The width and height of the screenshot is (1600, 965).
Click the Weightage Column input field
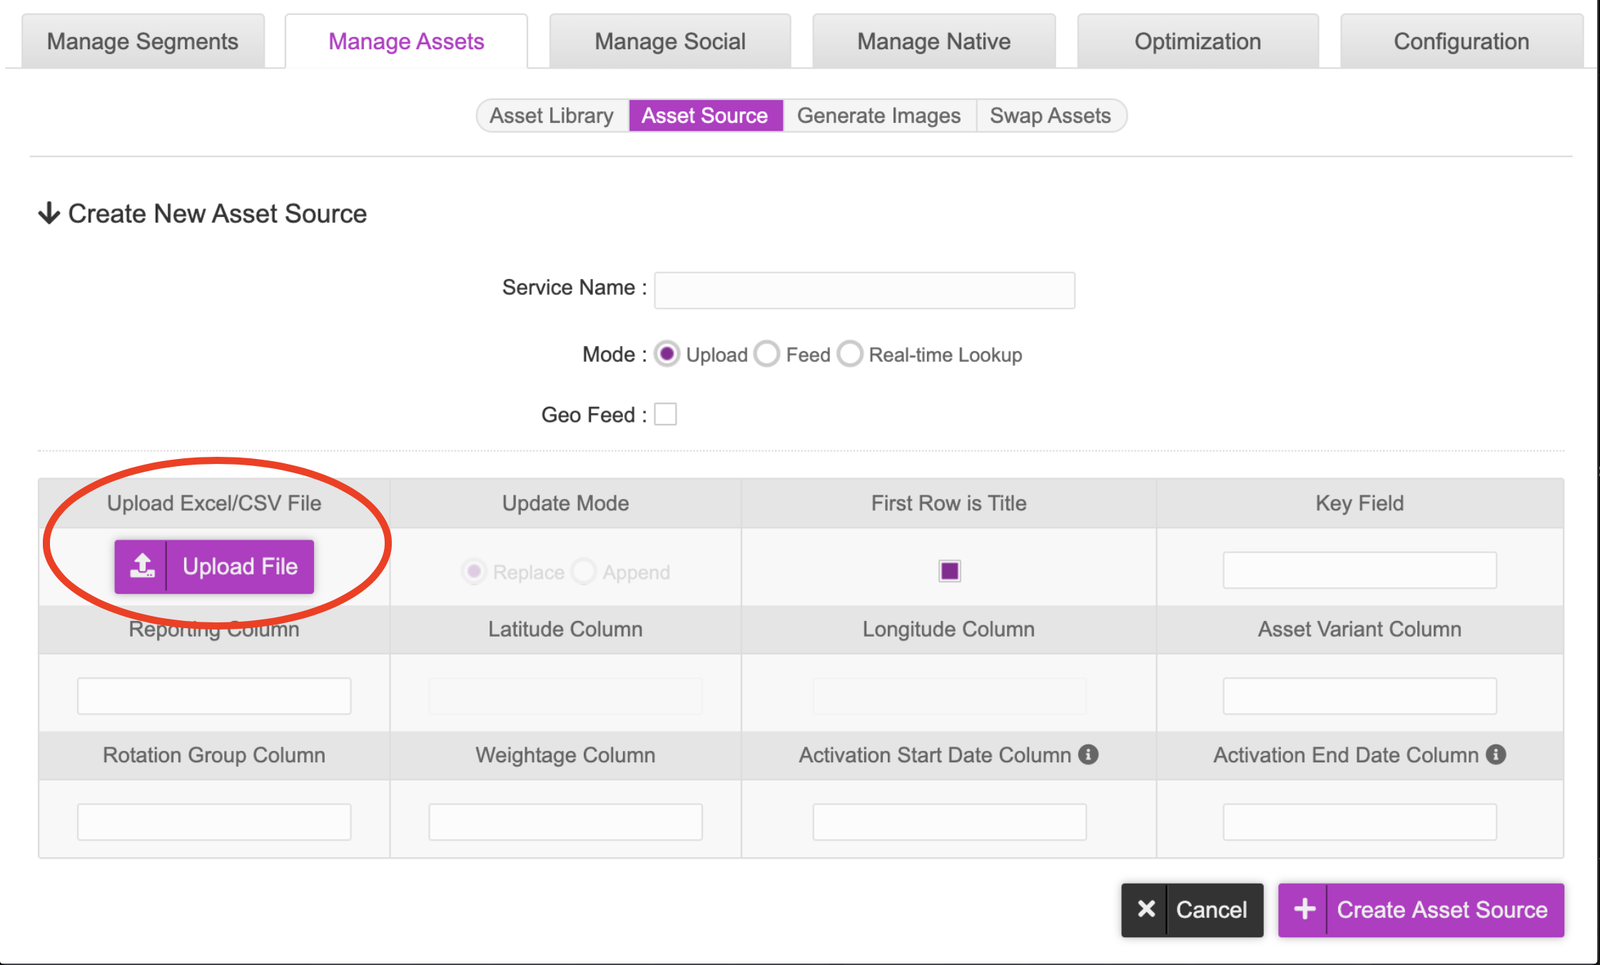pyautogui.click(x=565, y=822)
